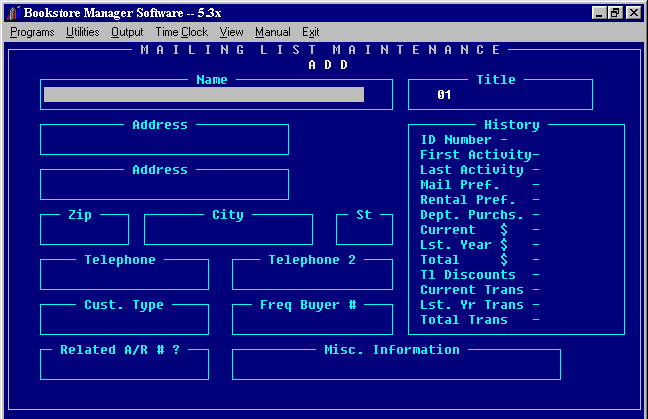
Task: Click the 'First Activity' history line
Action: (x=480, y=155)
